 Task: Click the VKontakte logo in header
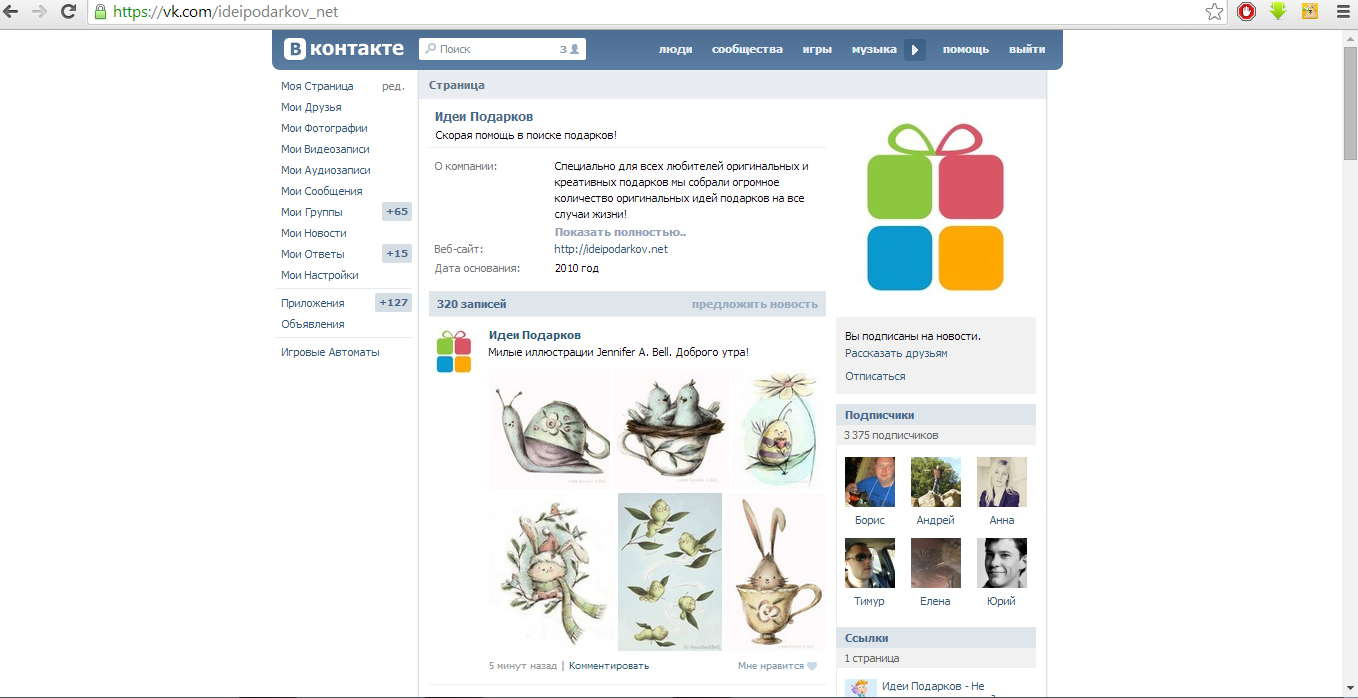click(x=343, y=49)
